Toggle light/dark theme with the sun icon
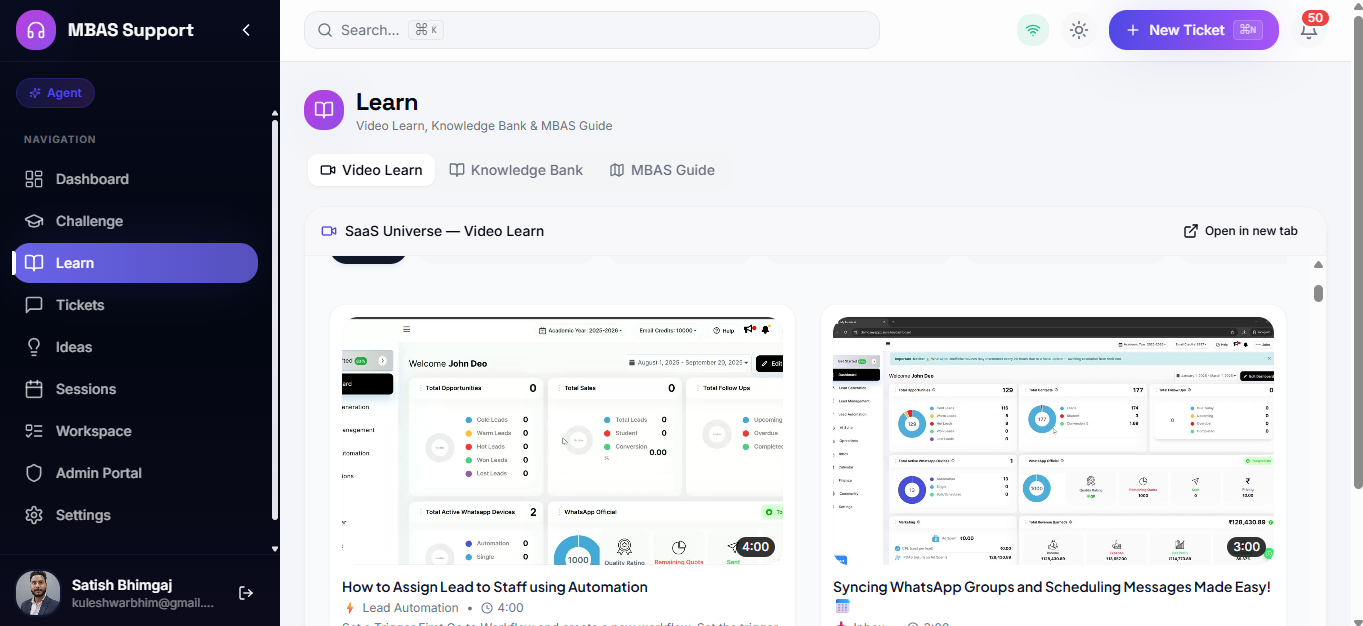This screenshot has width=1363, height=626. pyautogui.click(x=1078, y=30)
